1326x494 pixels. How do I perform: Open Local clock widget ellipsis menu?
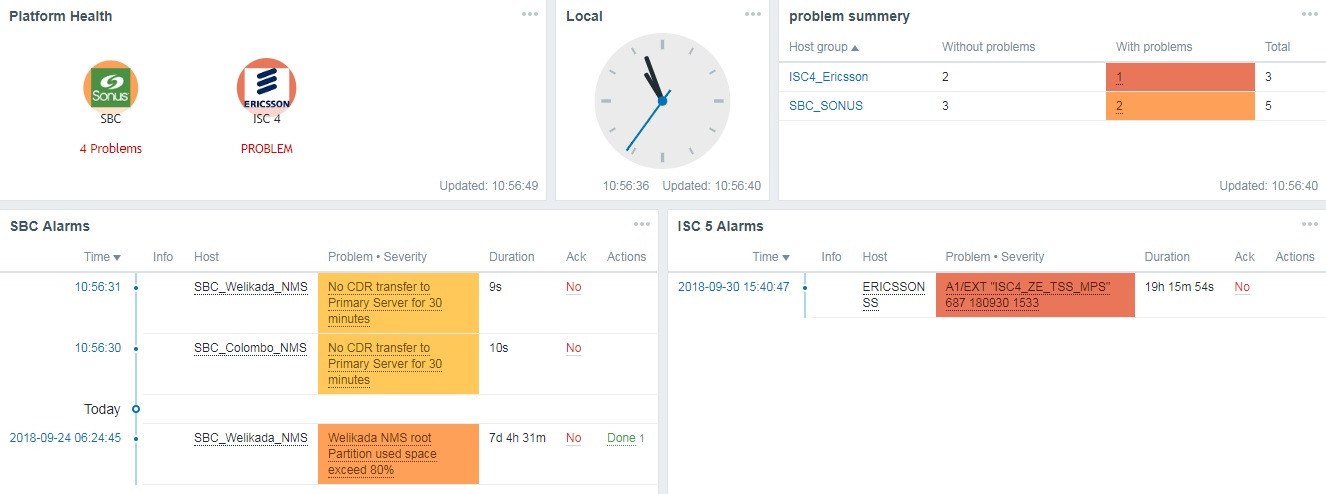(x=753, y=14)
